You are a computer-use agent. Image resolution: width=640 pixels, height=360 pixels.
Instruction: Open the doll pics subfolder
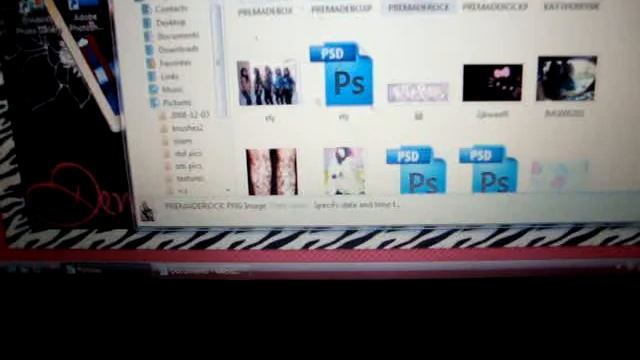pos(188,153)
